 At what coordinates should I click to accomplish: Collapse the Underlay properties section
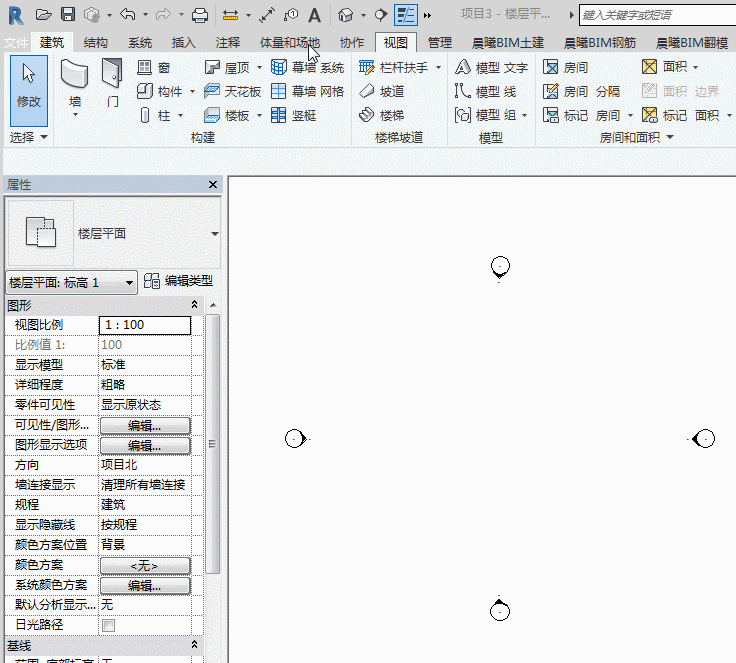[194, 645]
